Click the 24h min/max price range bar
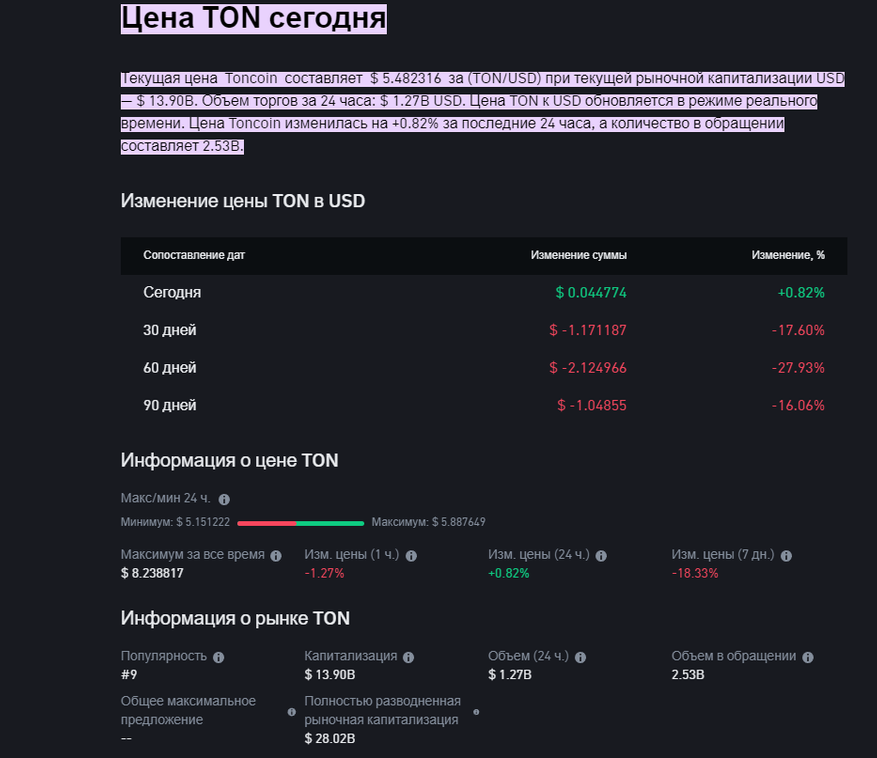877x758 pixels. pos(301,523)
